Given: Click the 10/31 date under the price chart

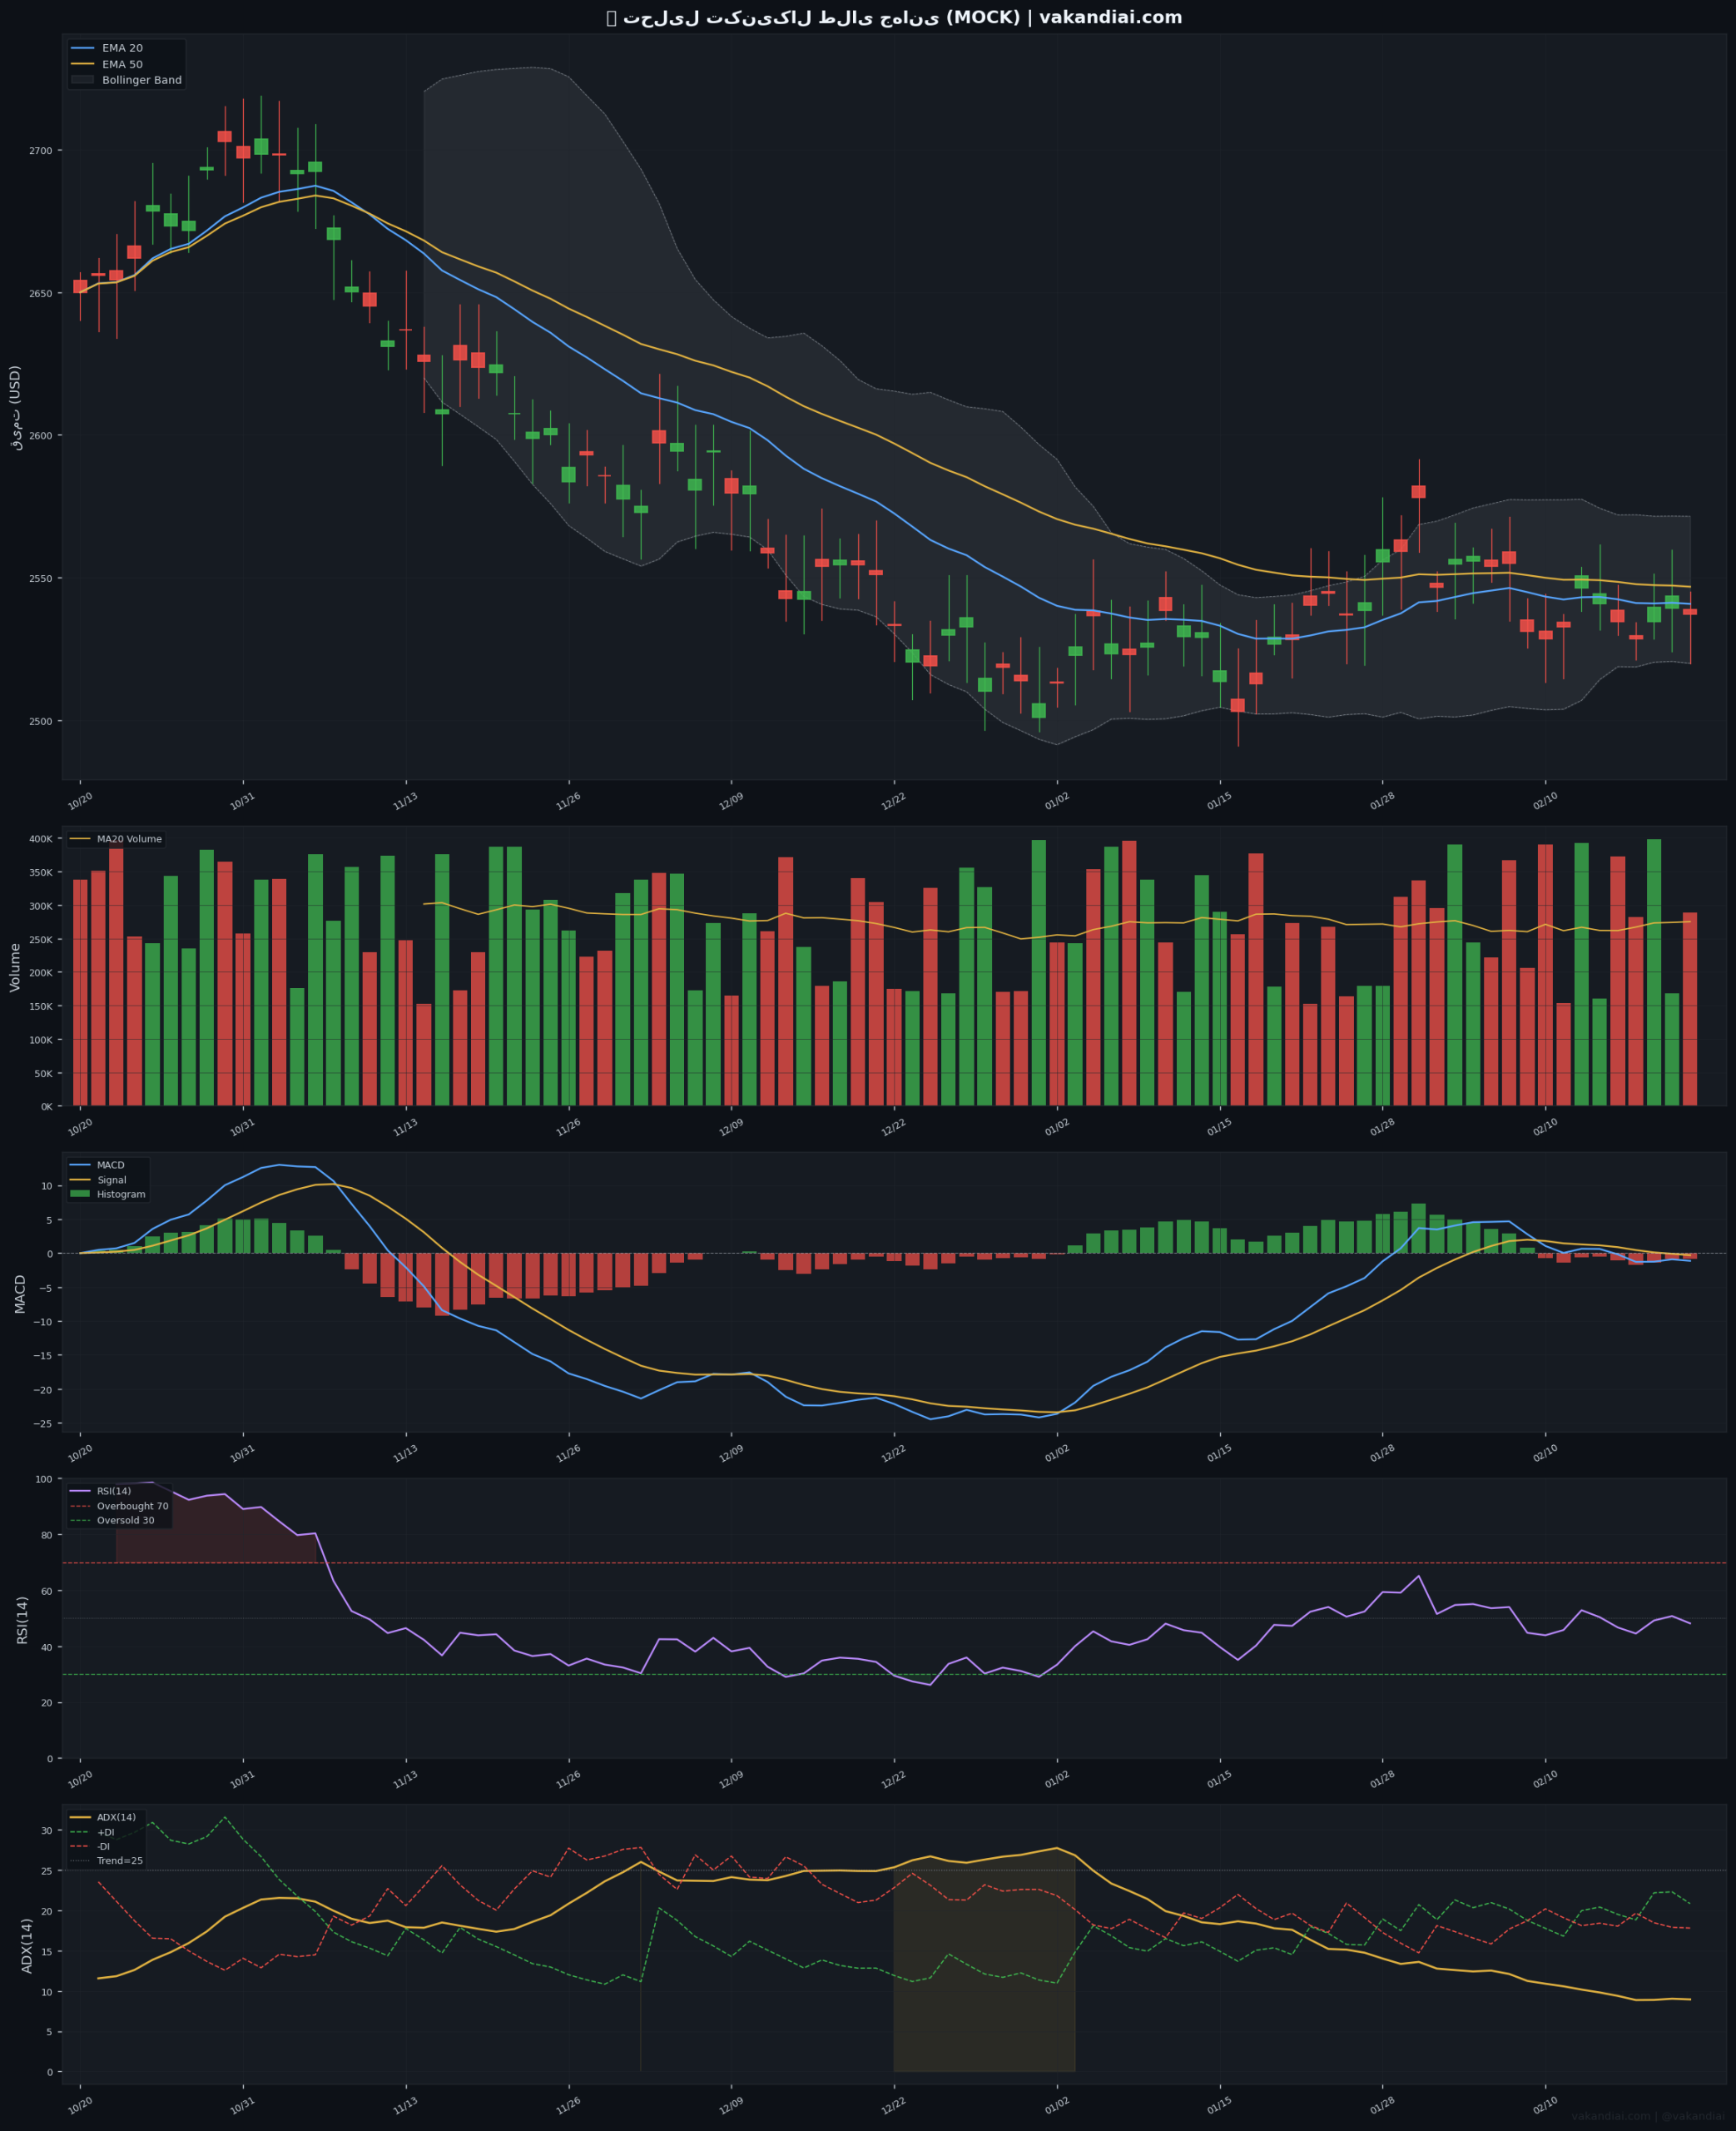Looking at the screenshot, I should tap(243, 801).
